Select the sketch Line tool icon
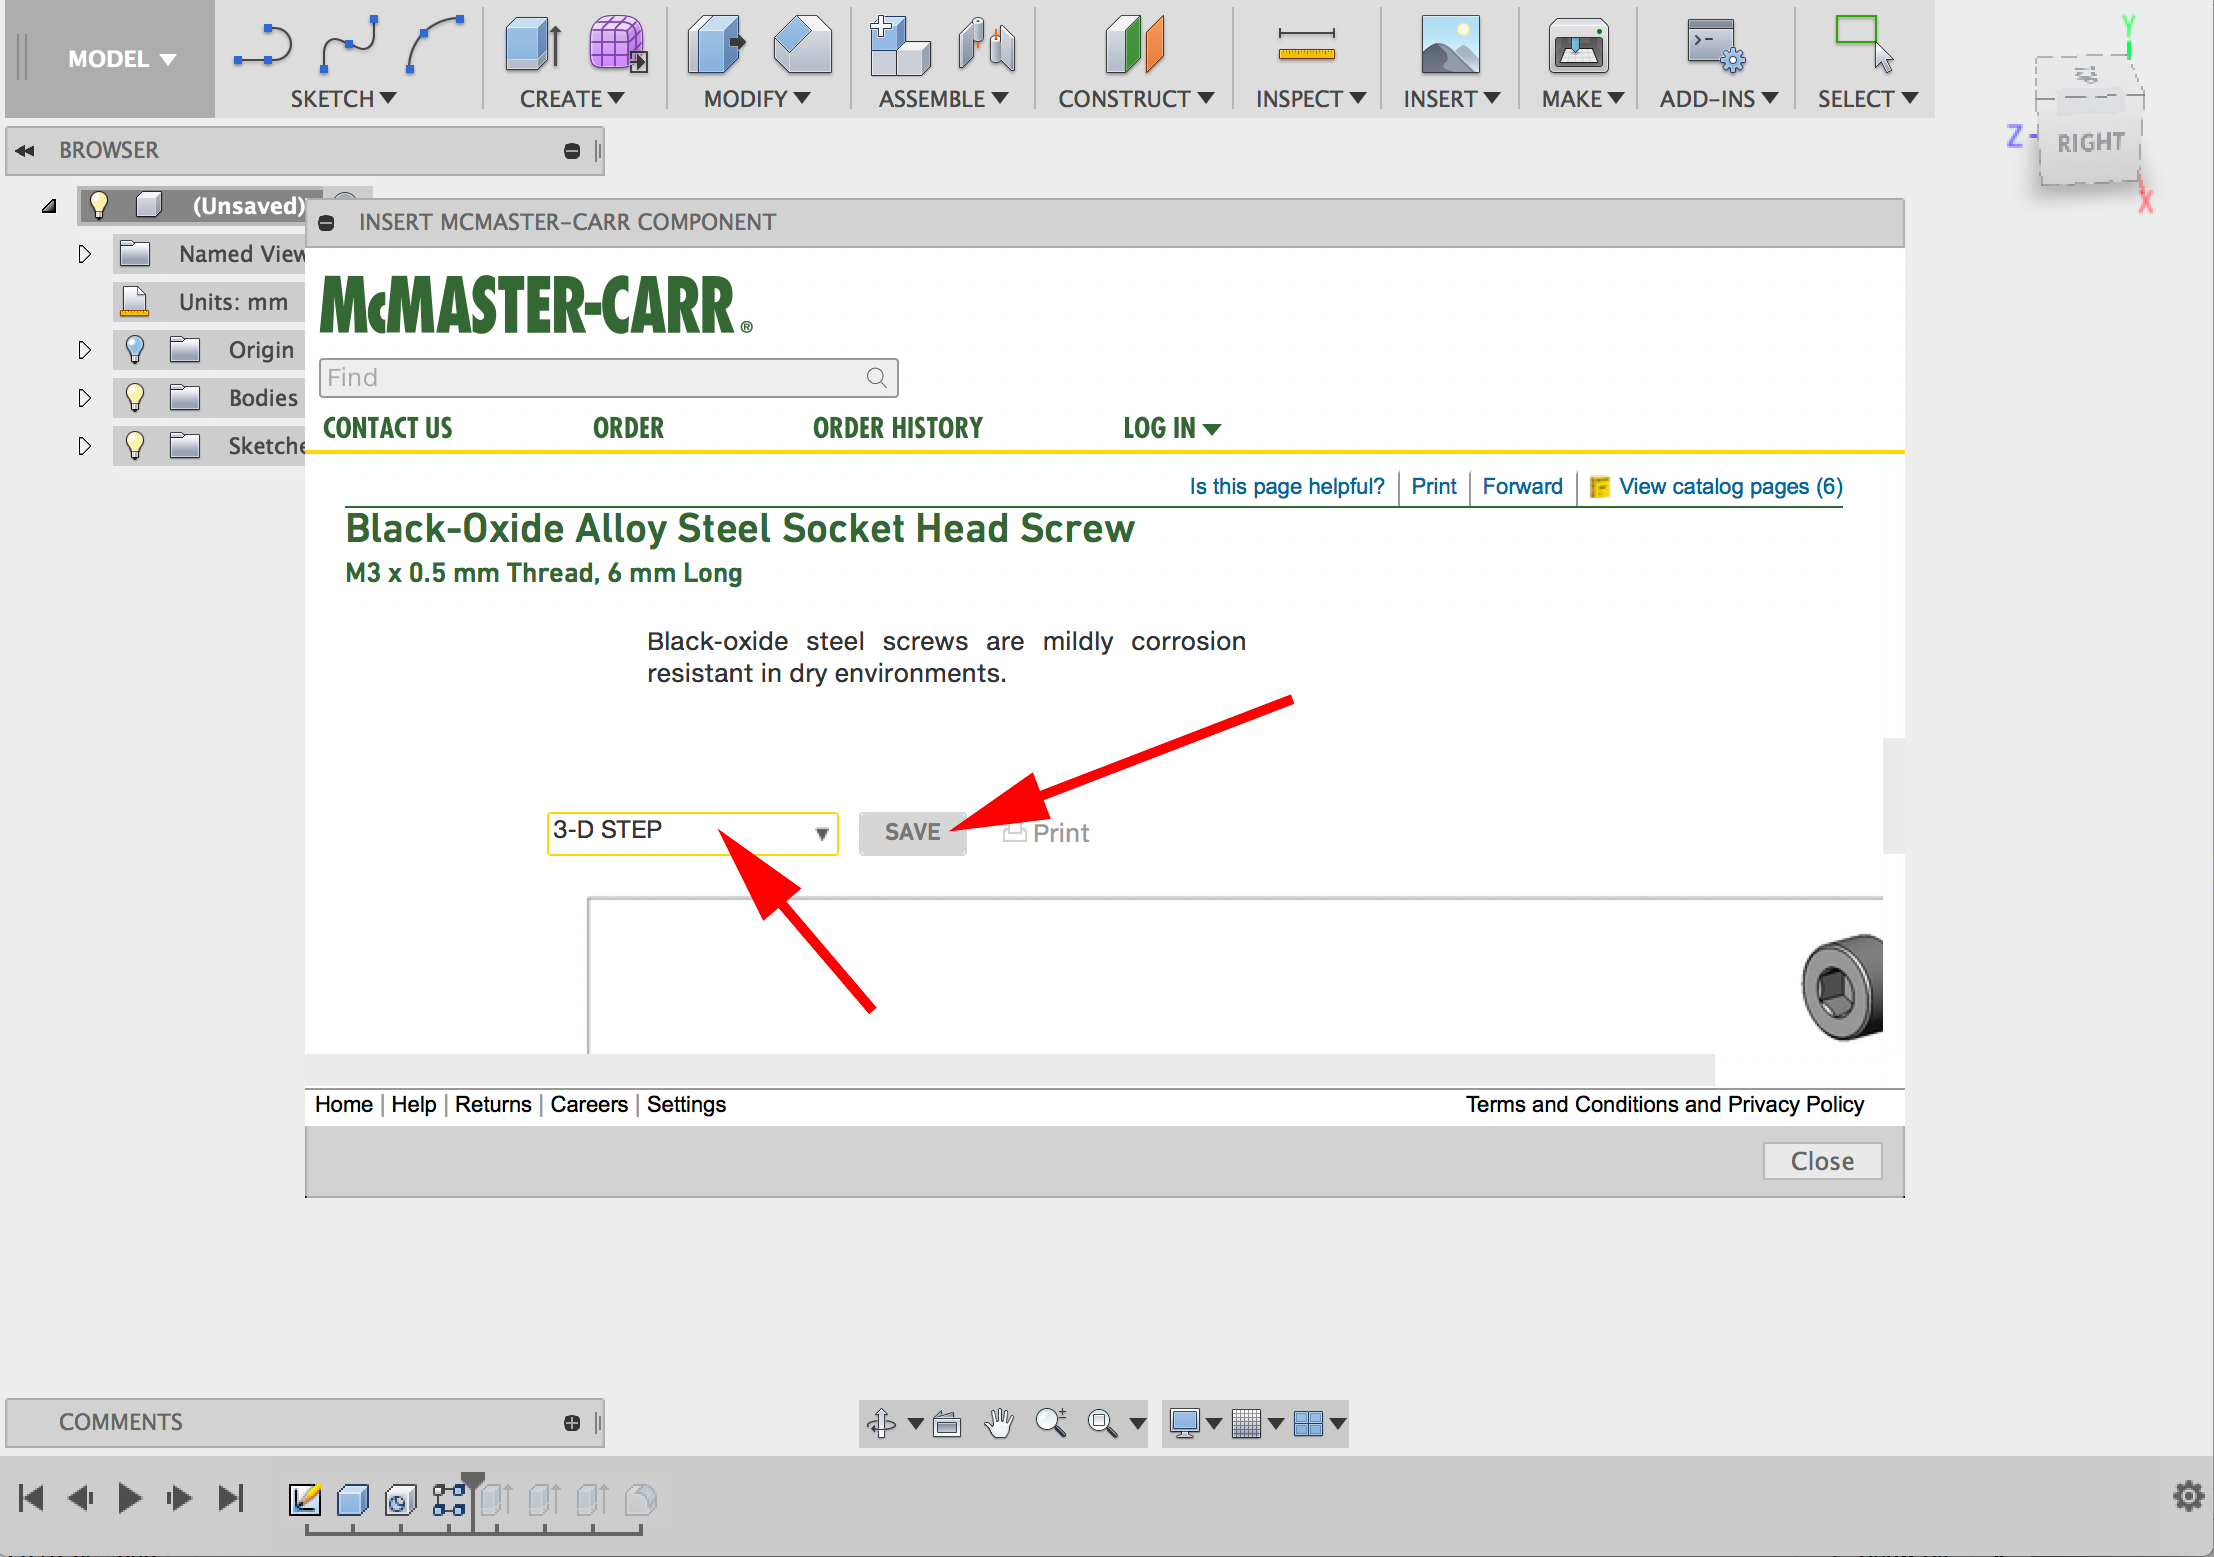 tap(263, 46)
